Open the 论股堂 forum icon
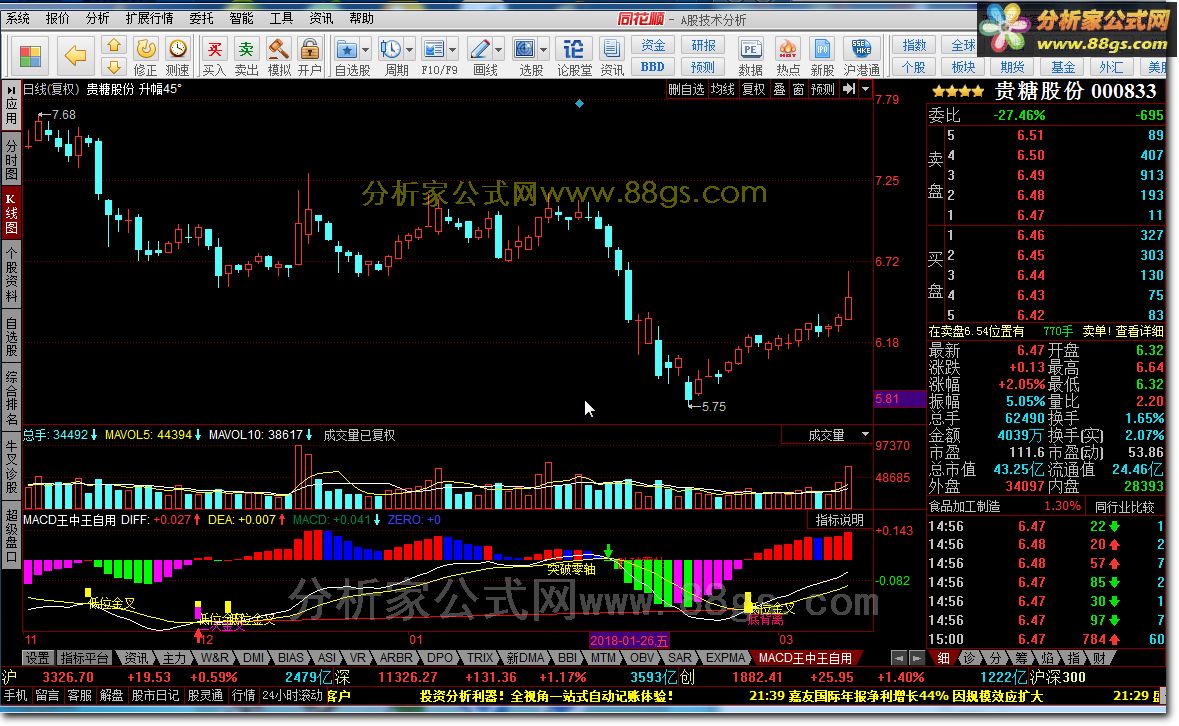Viewport: 1179px width, 726px height. pyautogui.click(x=574, y=50)
